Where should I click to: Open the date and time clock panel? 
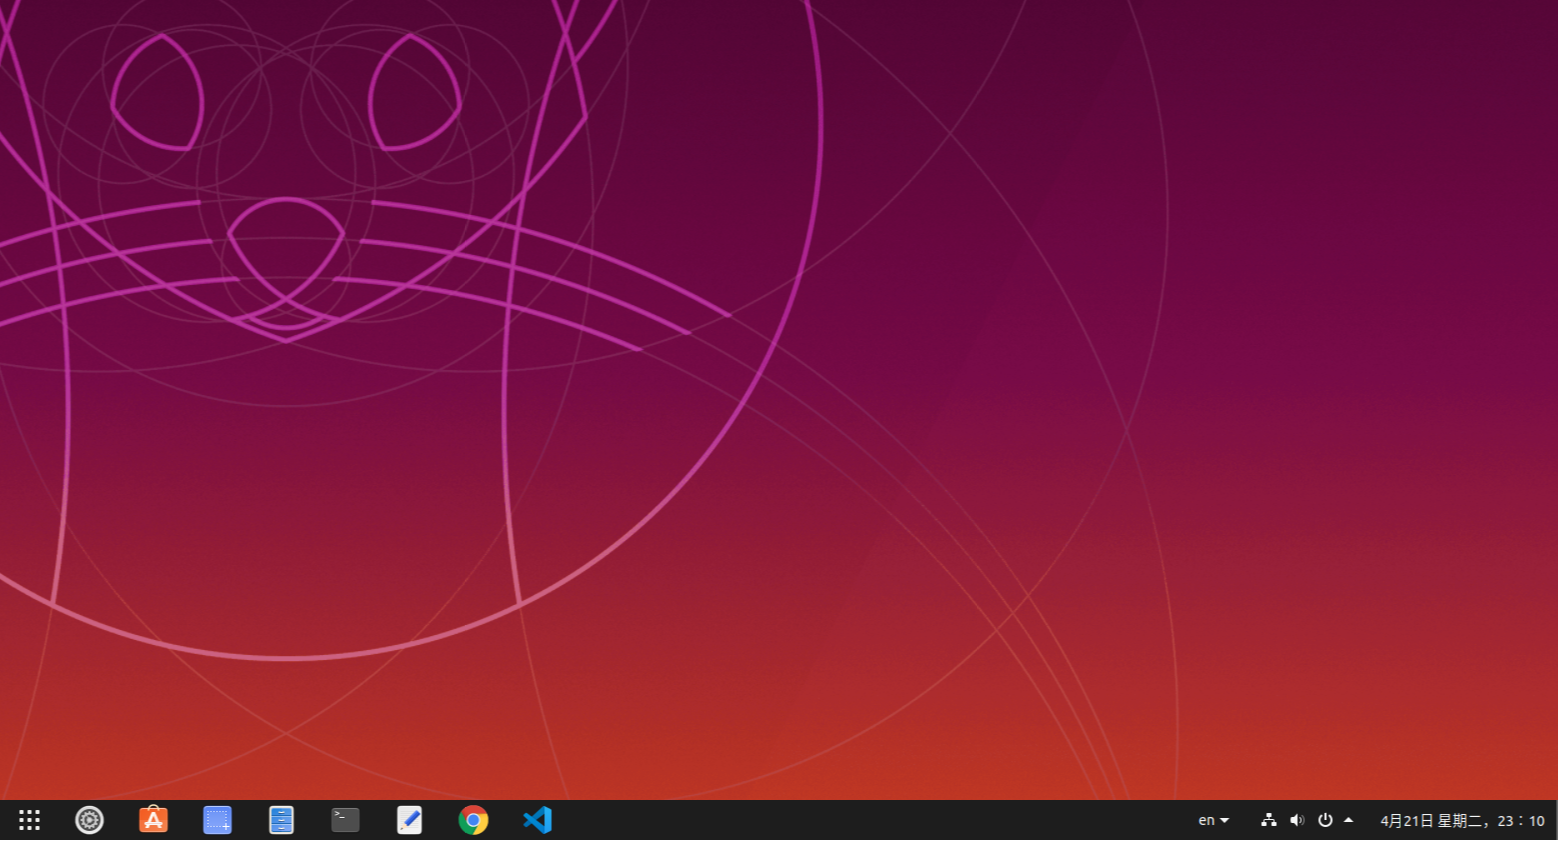point(1462,821)
